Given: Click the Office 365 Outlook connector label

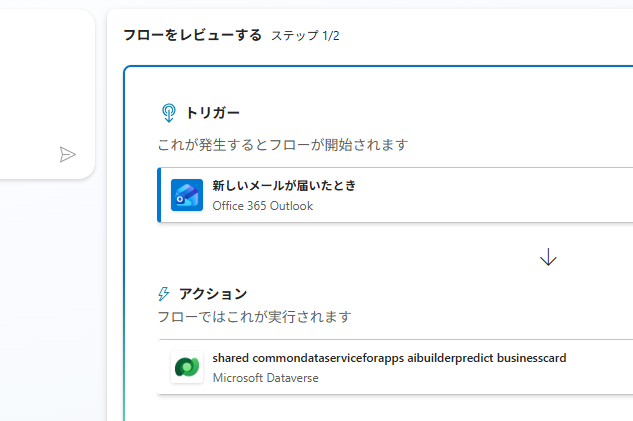Looking at the screenshot, I should pyautogui.click(x=262, y=206).
